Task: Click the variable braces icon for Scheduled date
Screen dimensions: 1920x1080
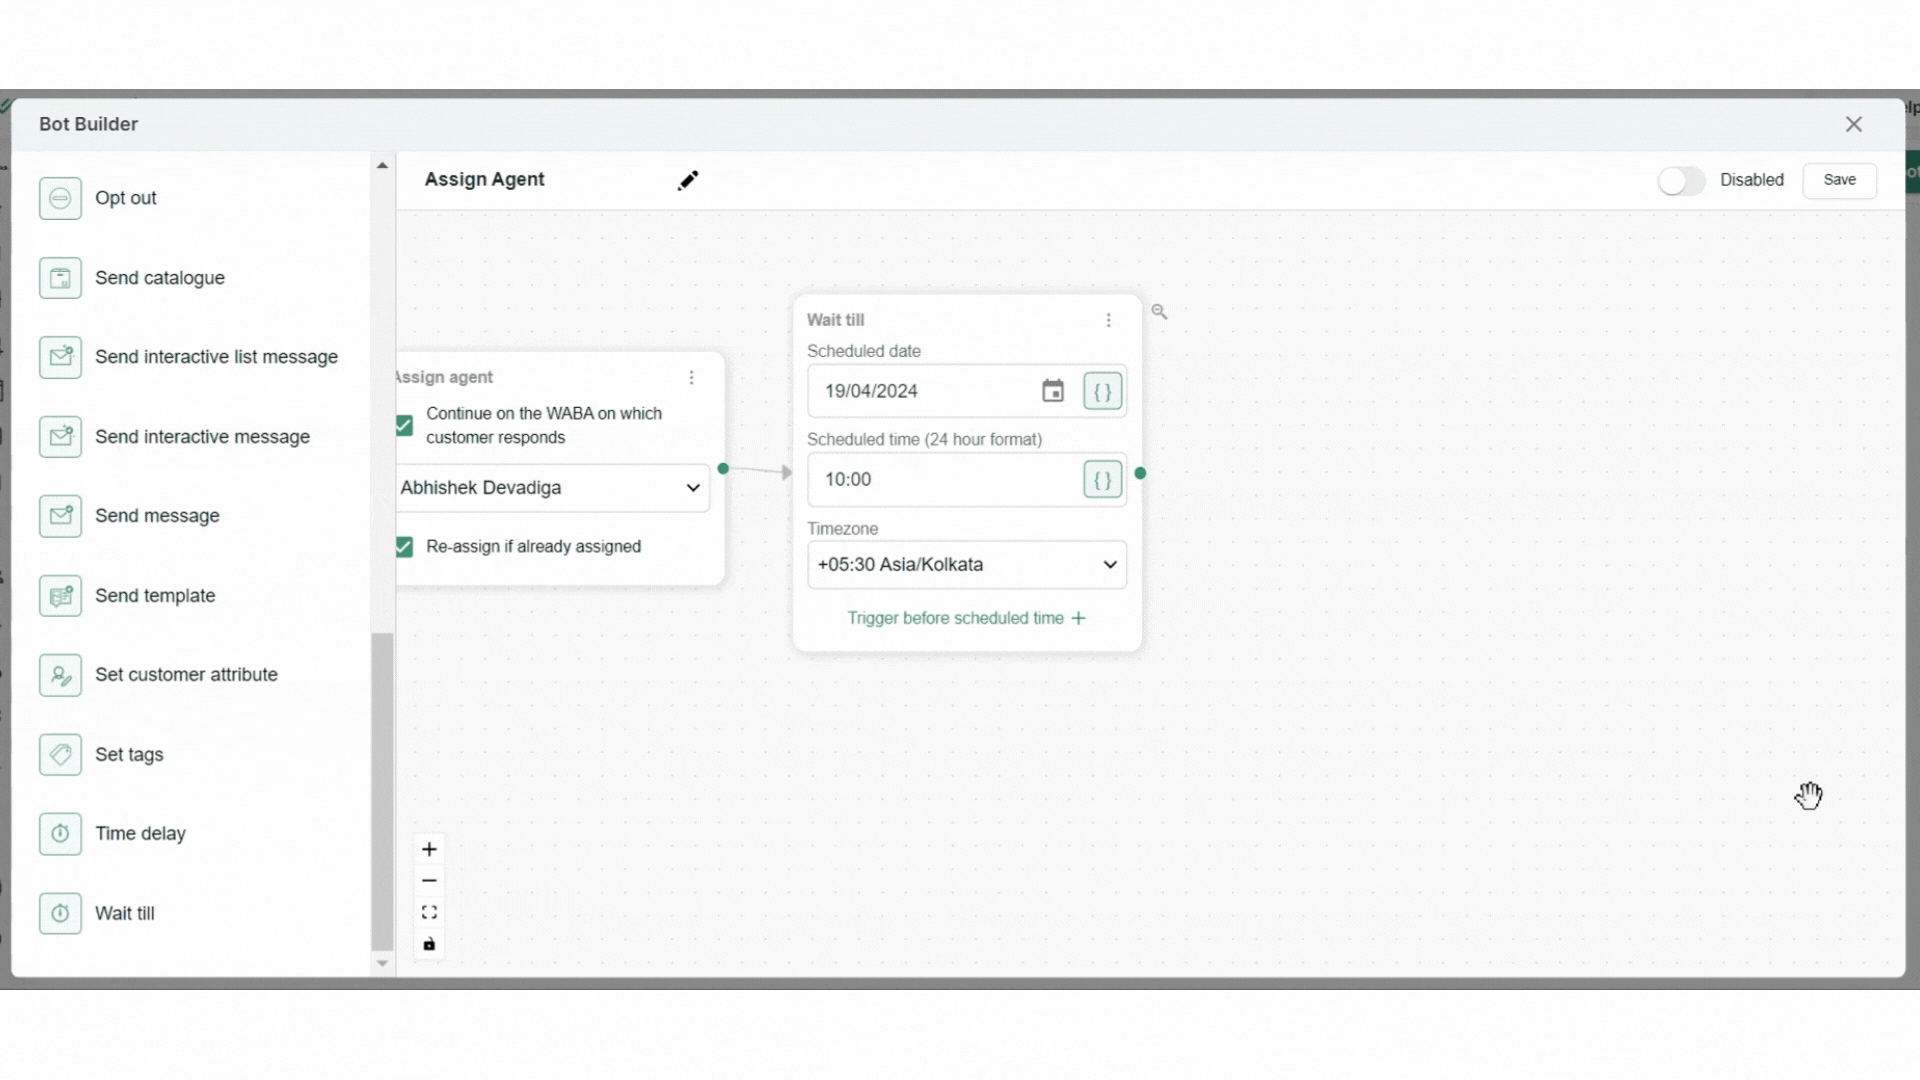Action: point(1102,392)
